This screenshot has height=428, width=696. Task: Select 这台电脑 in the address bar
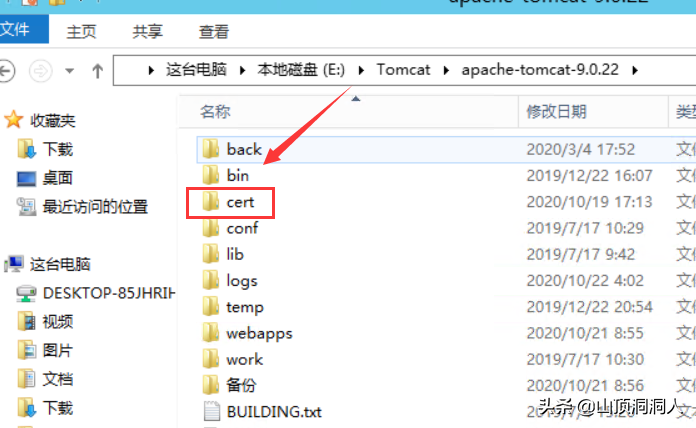pyautogui.click(x=196, y=70)
